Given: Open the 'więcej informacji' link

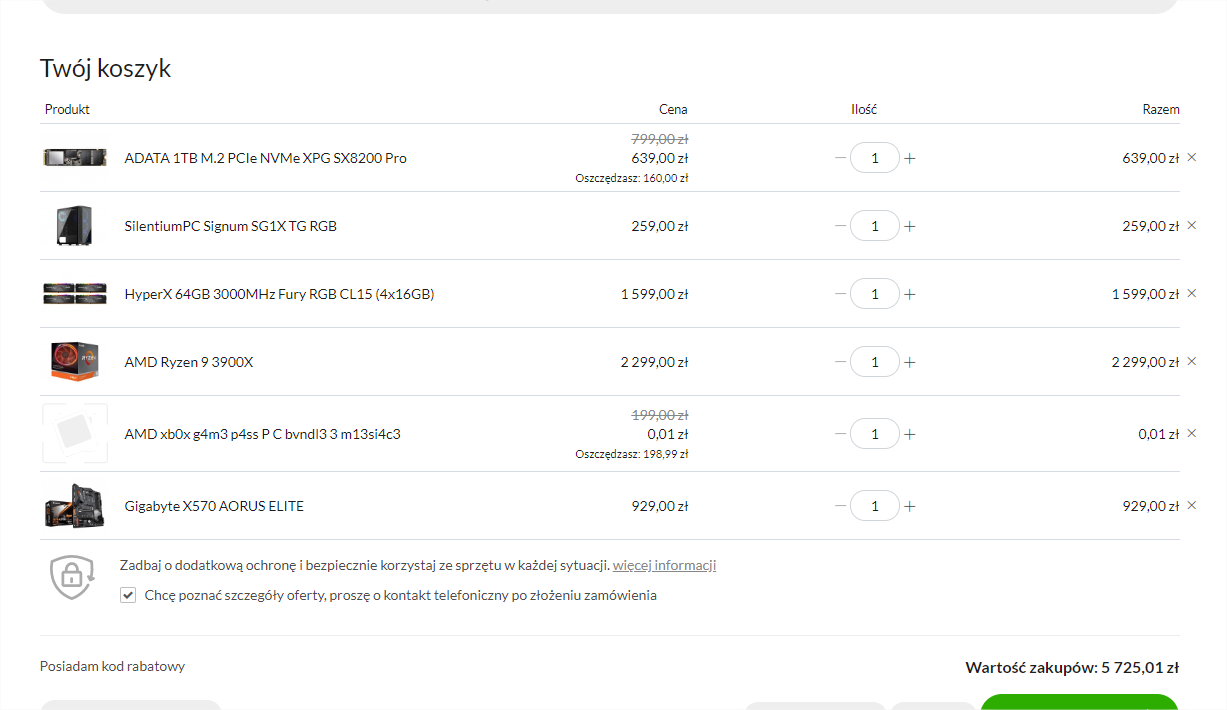Looking at the screenshot, I should 664,565.
